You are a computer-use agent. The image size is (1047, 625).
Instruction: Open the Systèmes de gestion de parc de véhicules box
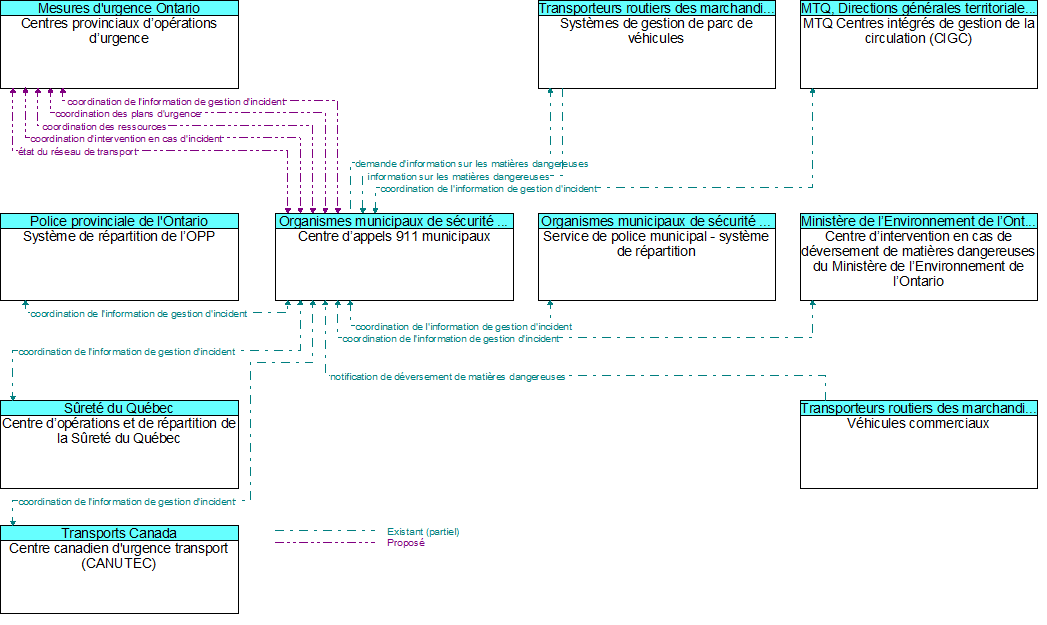click(x=656, y=52)
